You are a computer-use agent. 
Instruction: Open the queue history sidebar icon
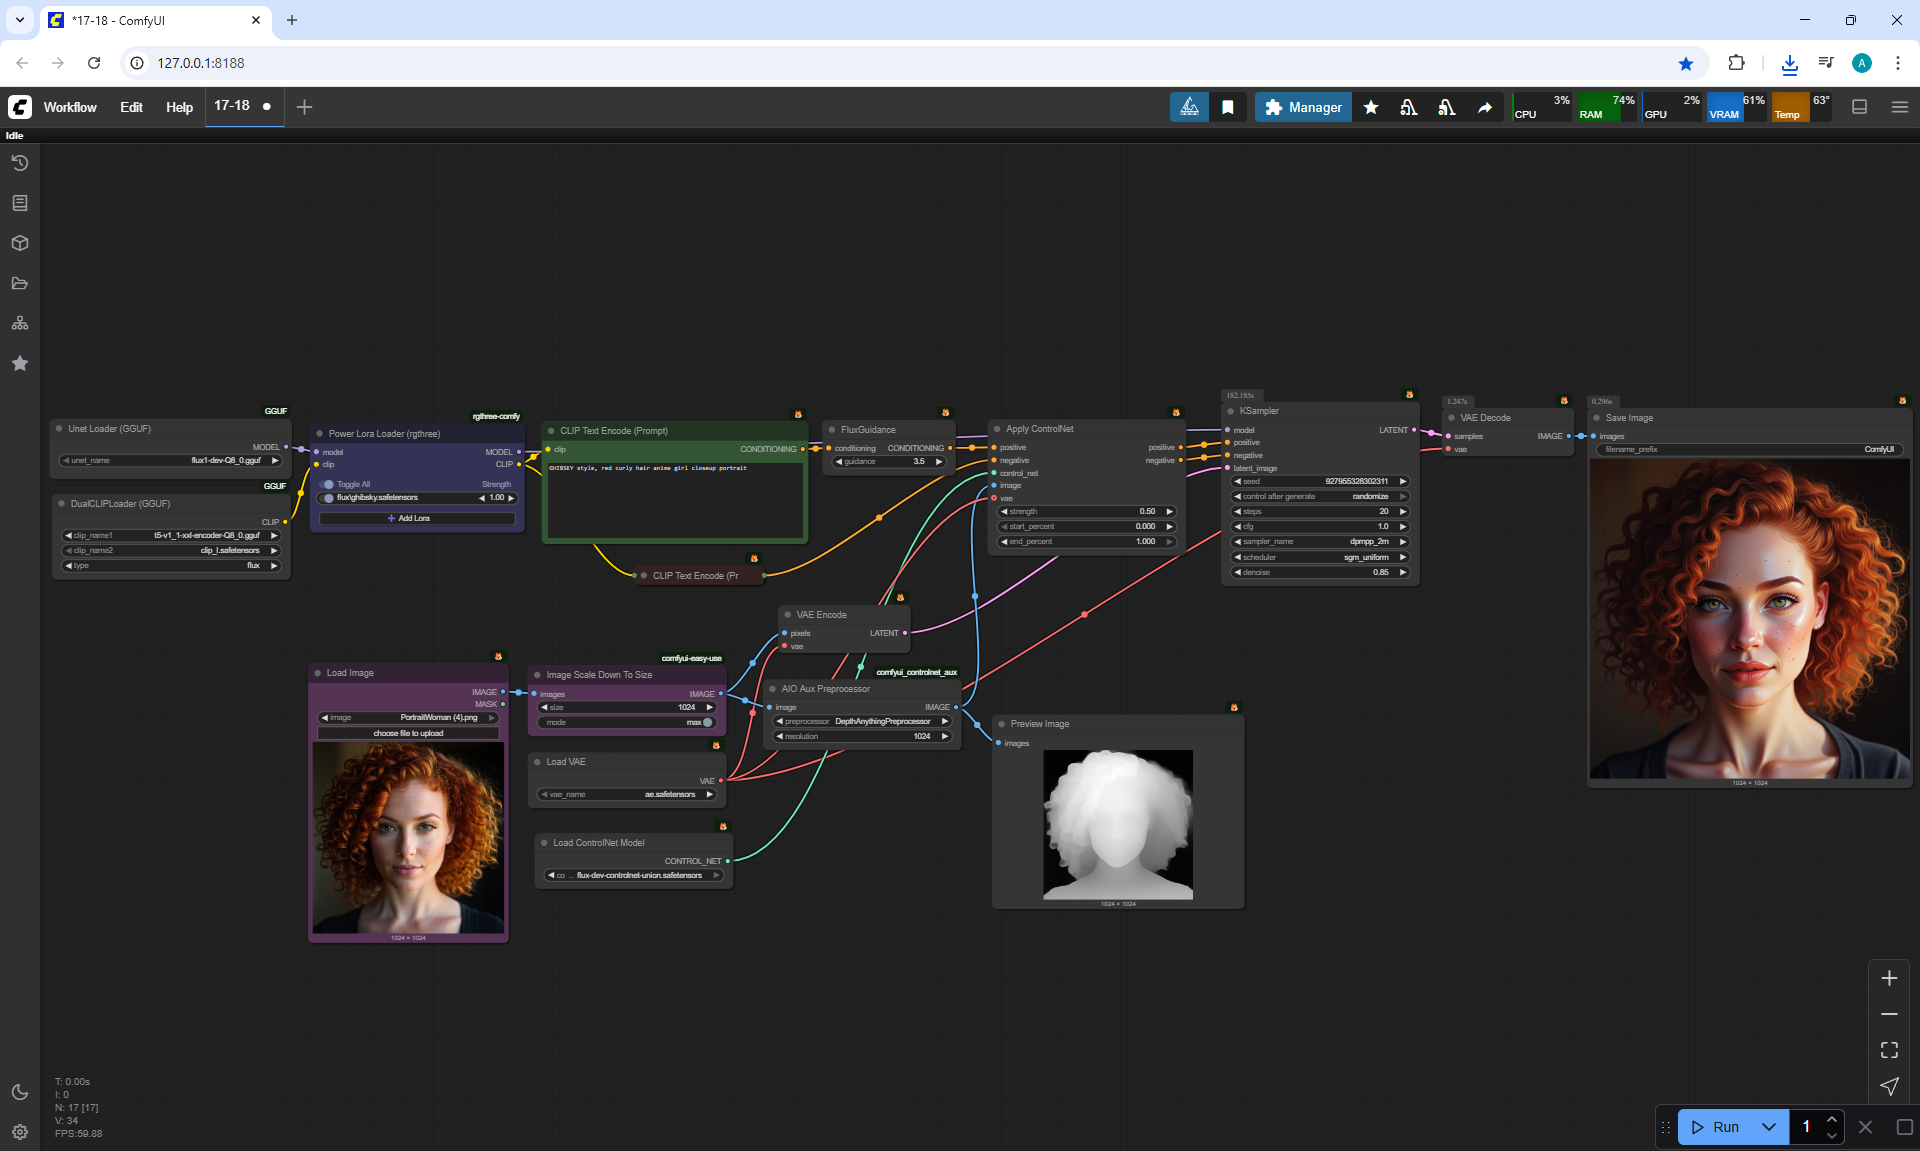[x=19, y=163]
